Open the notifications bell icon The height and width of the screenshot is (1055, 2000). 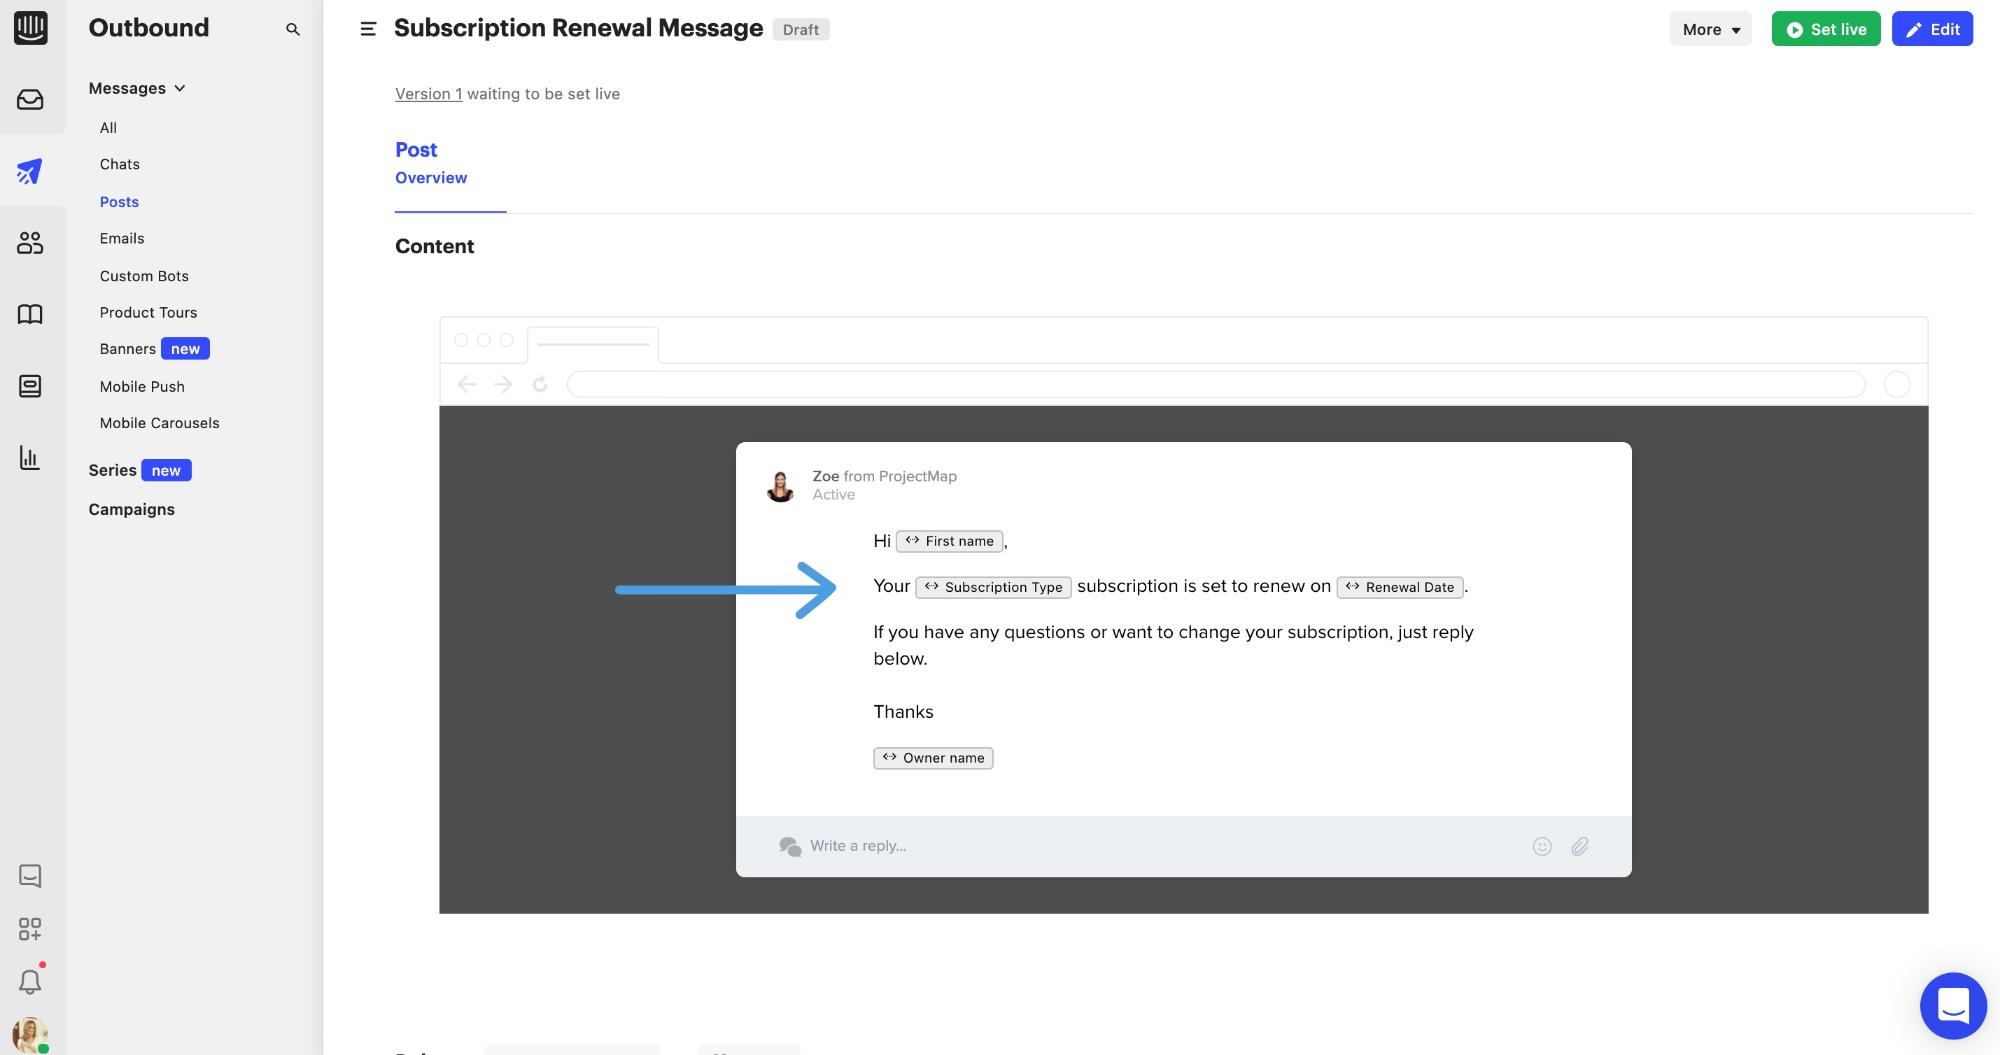coord(30,981)
